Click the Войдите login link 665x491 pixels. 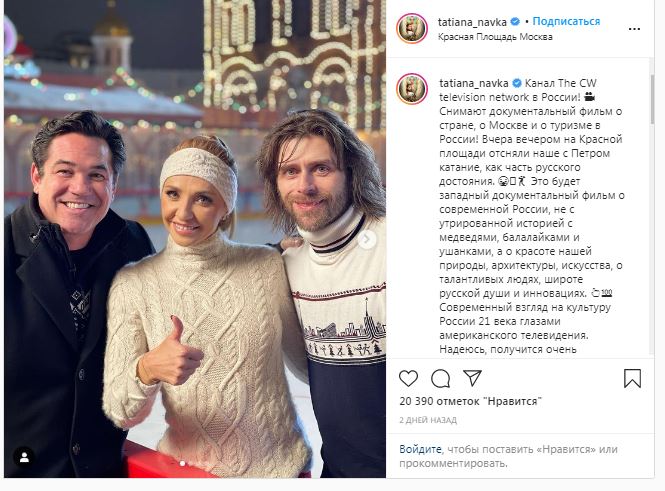(x=420, y=449)
